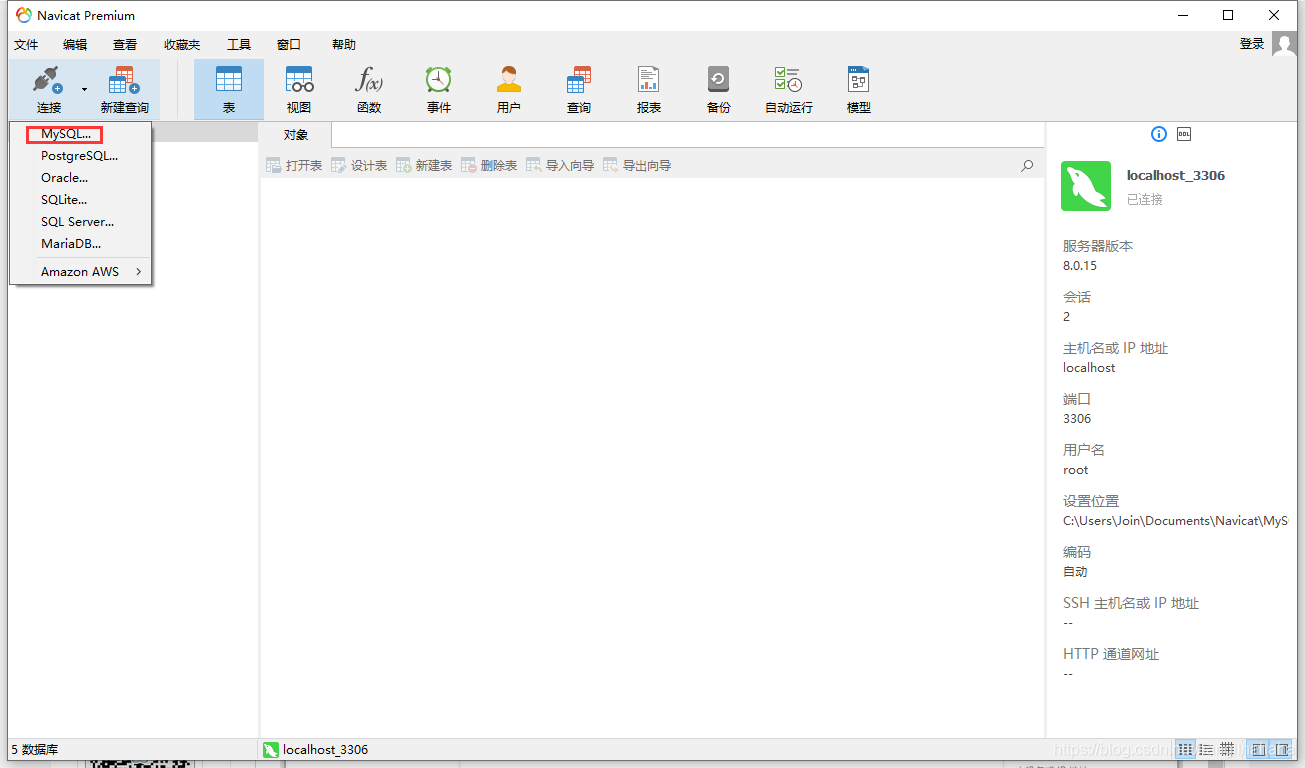Choose Oracle... from connection menu
This screenshot has width=1305, height=768.
pyautogui.click(x=80, y=178)
